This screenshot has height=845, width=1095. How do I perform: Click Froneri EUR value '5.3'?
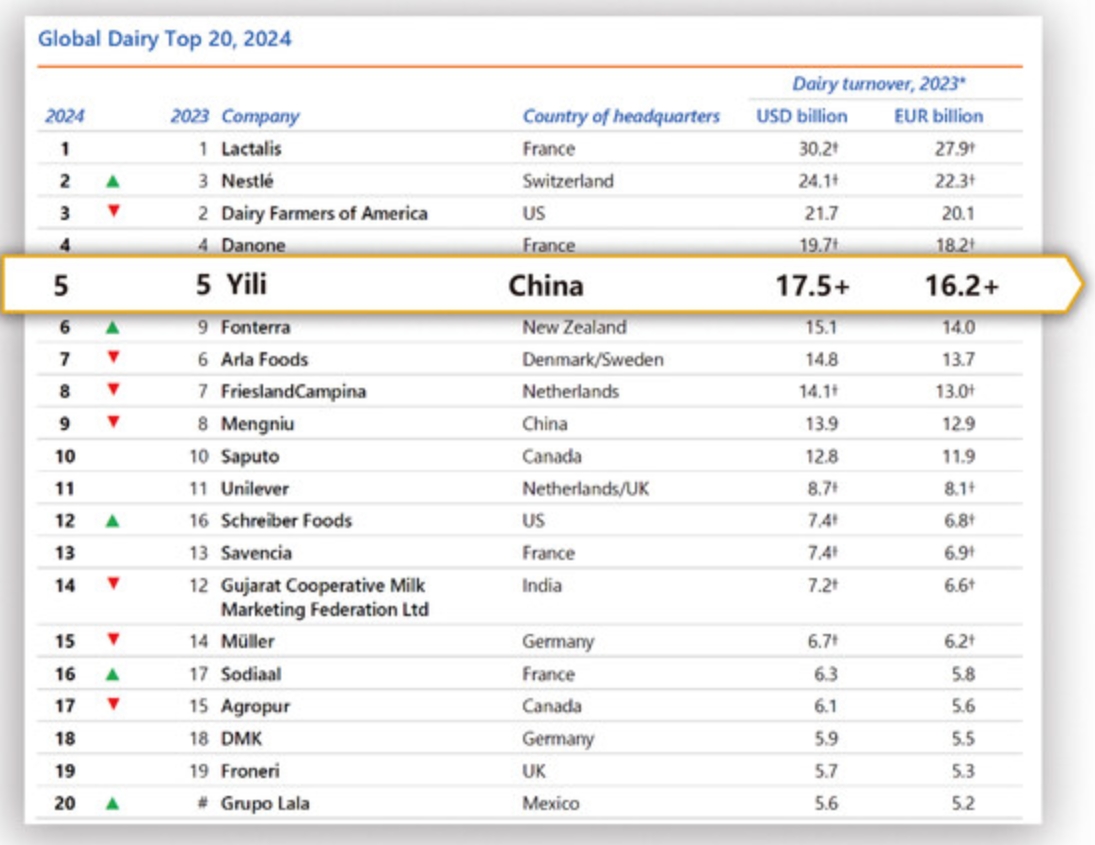click(962, 770)
